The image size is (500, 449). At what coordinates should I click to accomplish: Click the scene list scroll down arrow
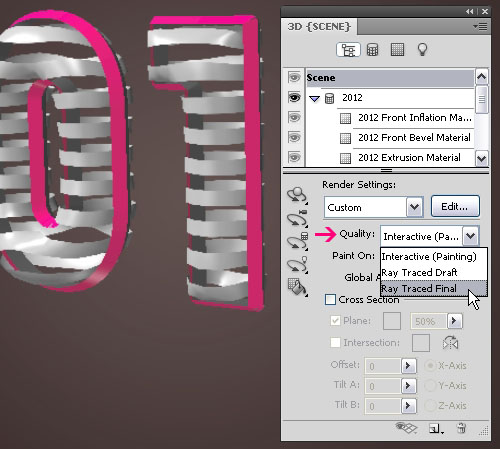point(481,158)
